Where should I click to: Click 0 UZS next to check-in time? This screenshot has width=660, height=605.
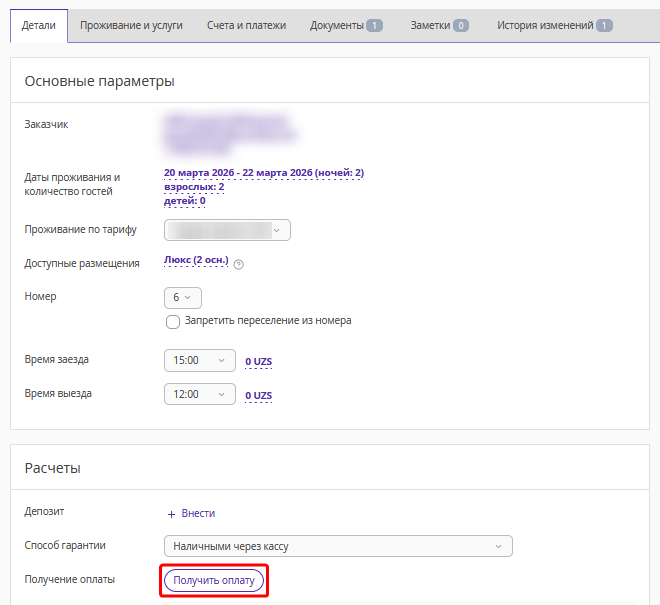point(258,361)
